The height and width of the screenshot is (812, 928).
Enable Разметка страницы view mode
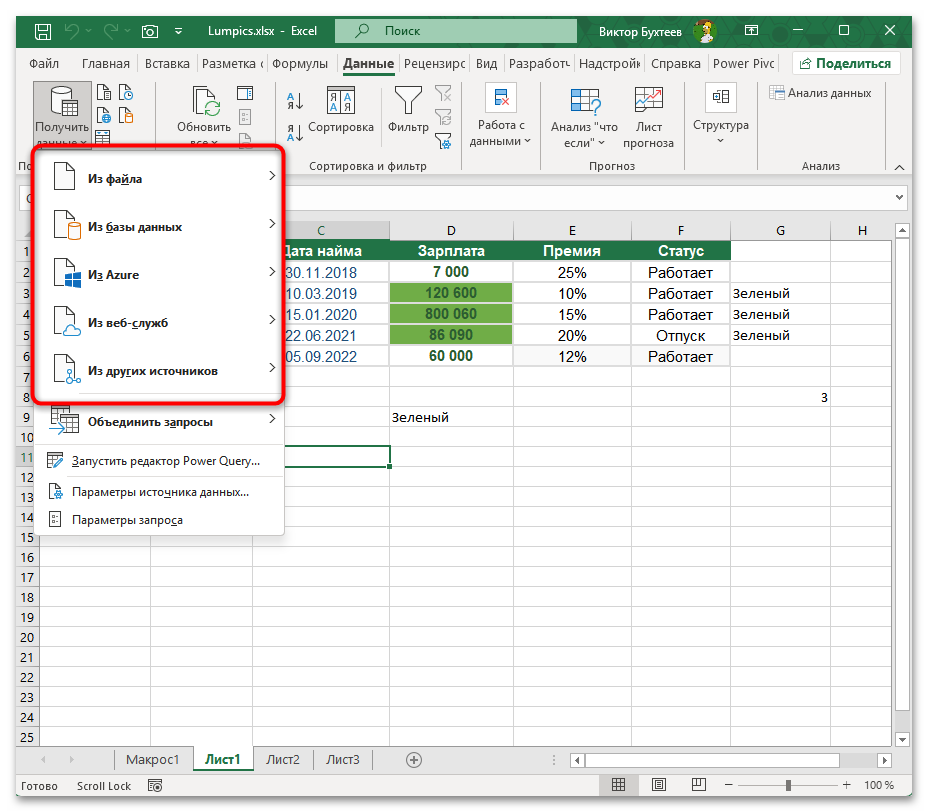[x=658, y=785]
